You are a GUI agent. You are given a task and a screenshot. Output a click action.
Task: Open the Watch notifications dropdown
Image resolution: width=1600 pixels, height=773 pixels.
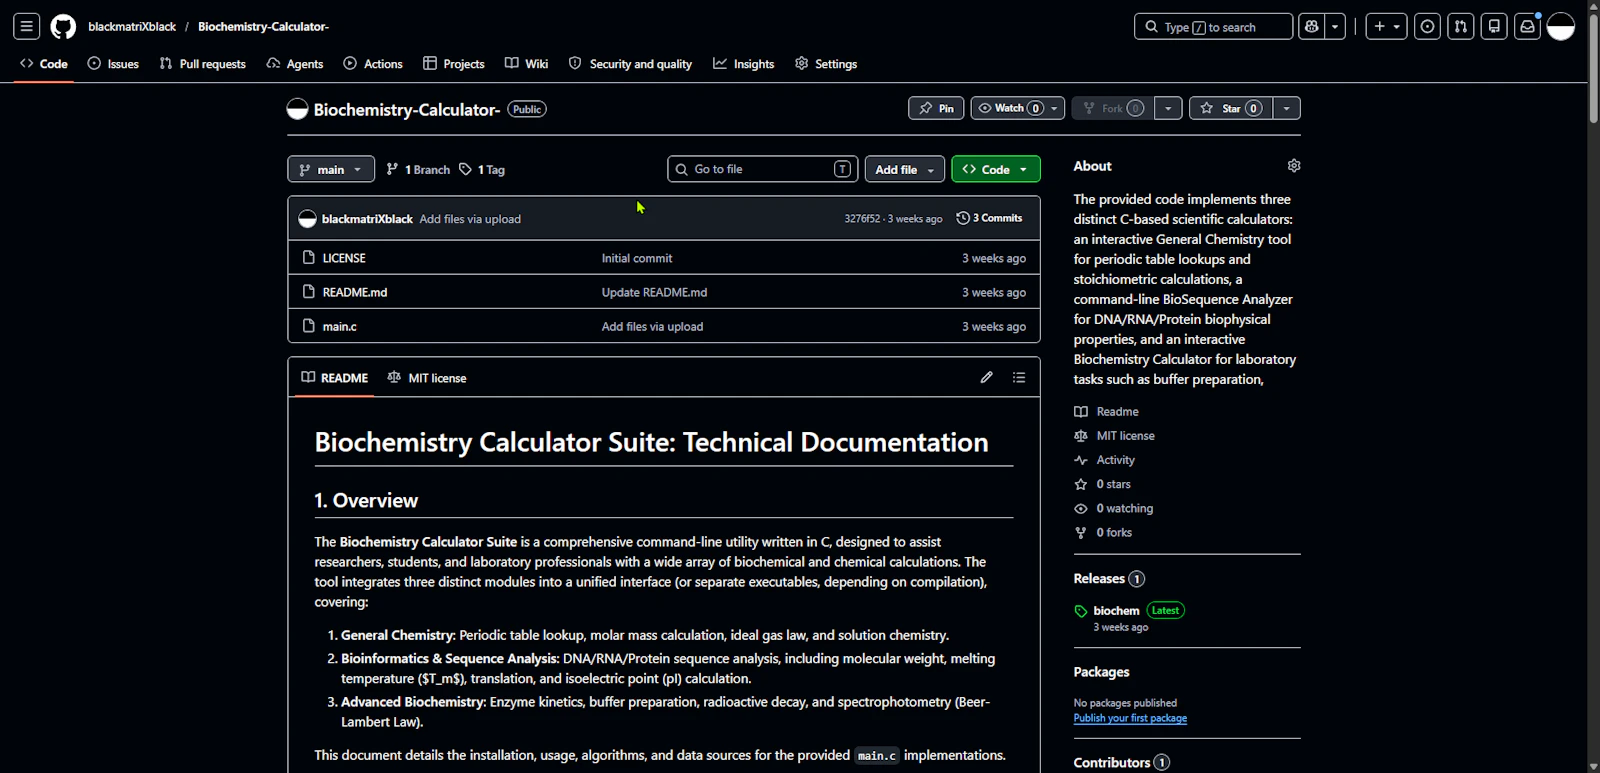click(x=1017, y=108)
